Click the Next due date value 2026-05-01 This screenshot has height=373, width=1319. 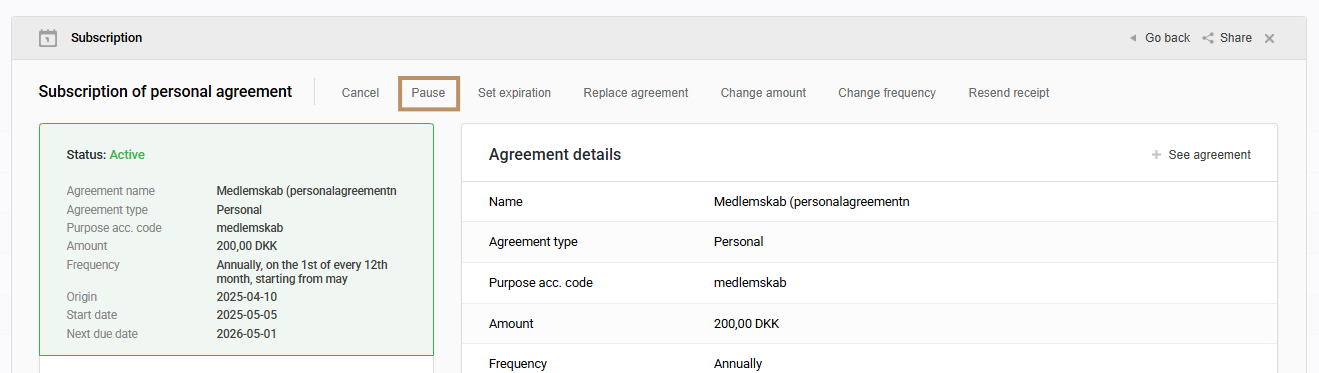click(x=246, y=334)
